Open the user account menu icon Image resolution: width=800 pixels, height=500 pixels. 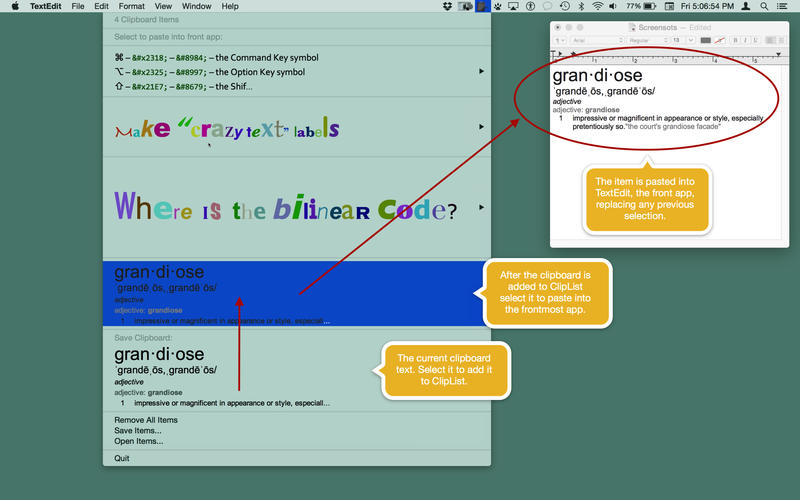tap(745, 6)
